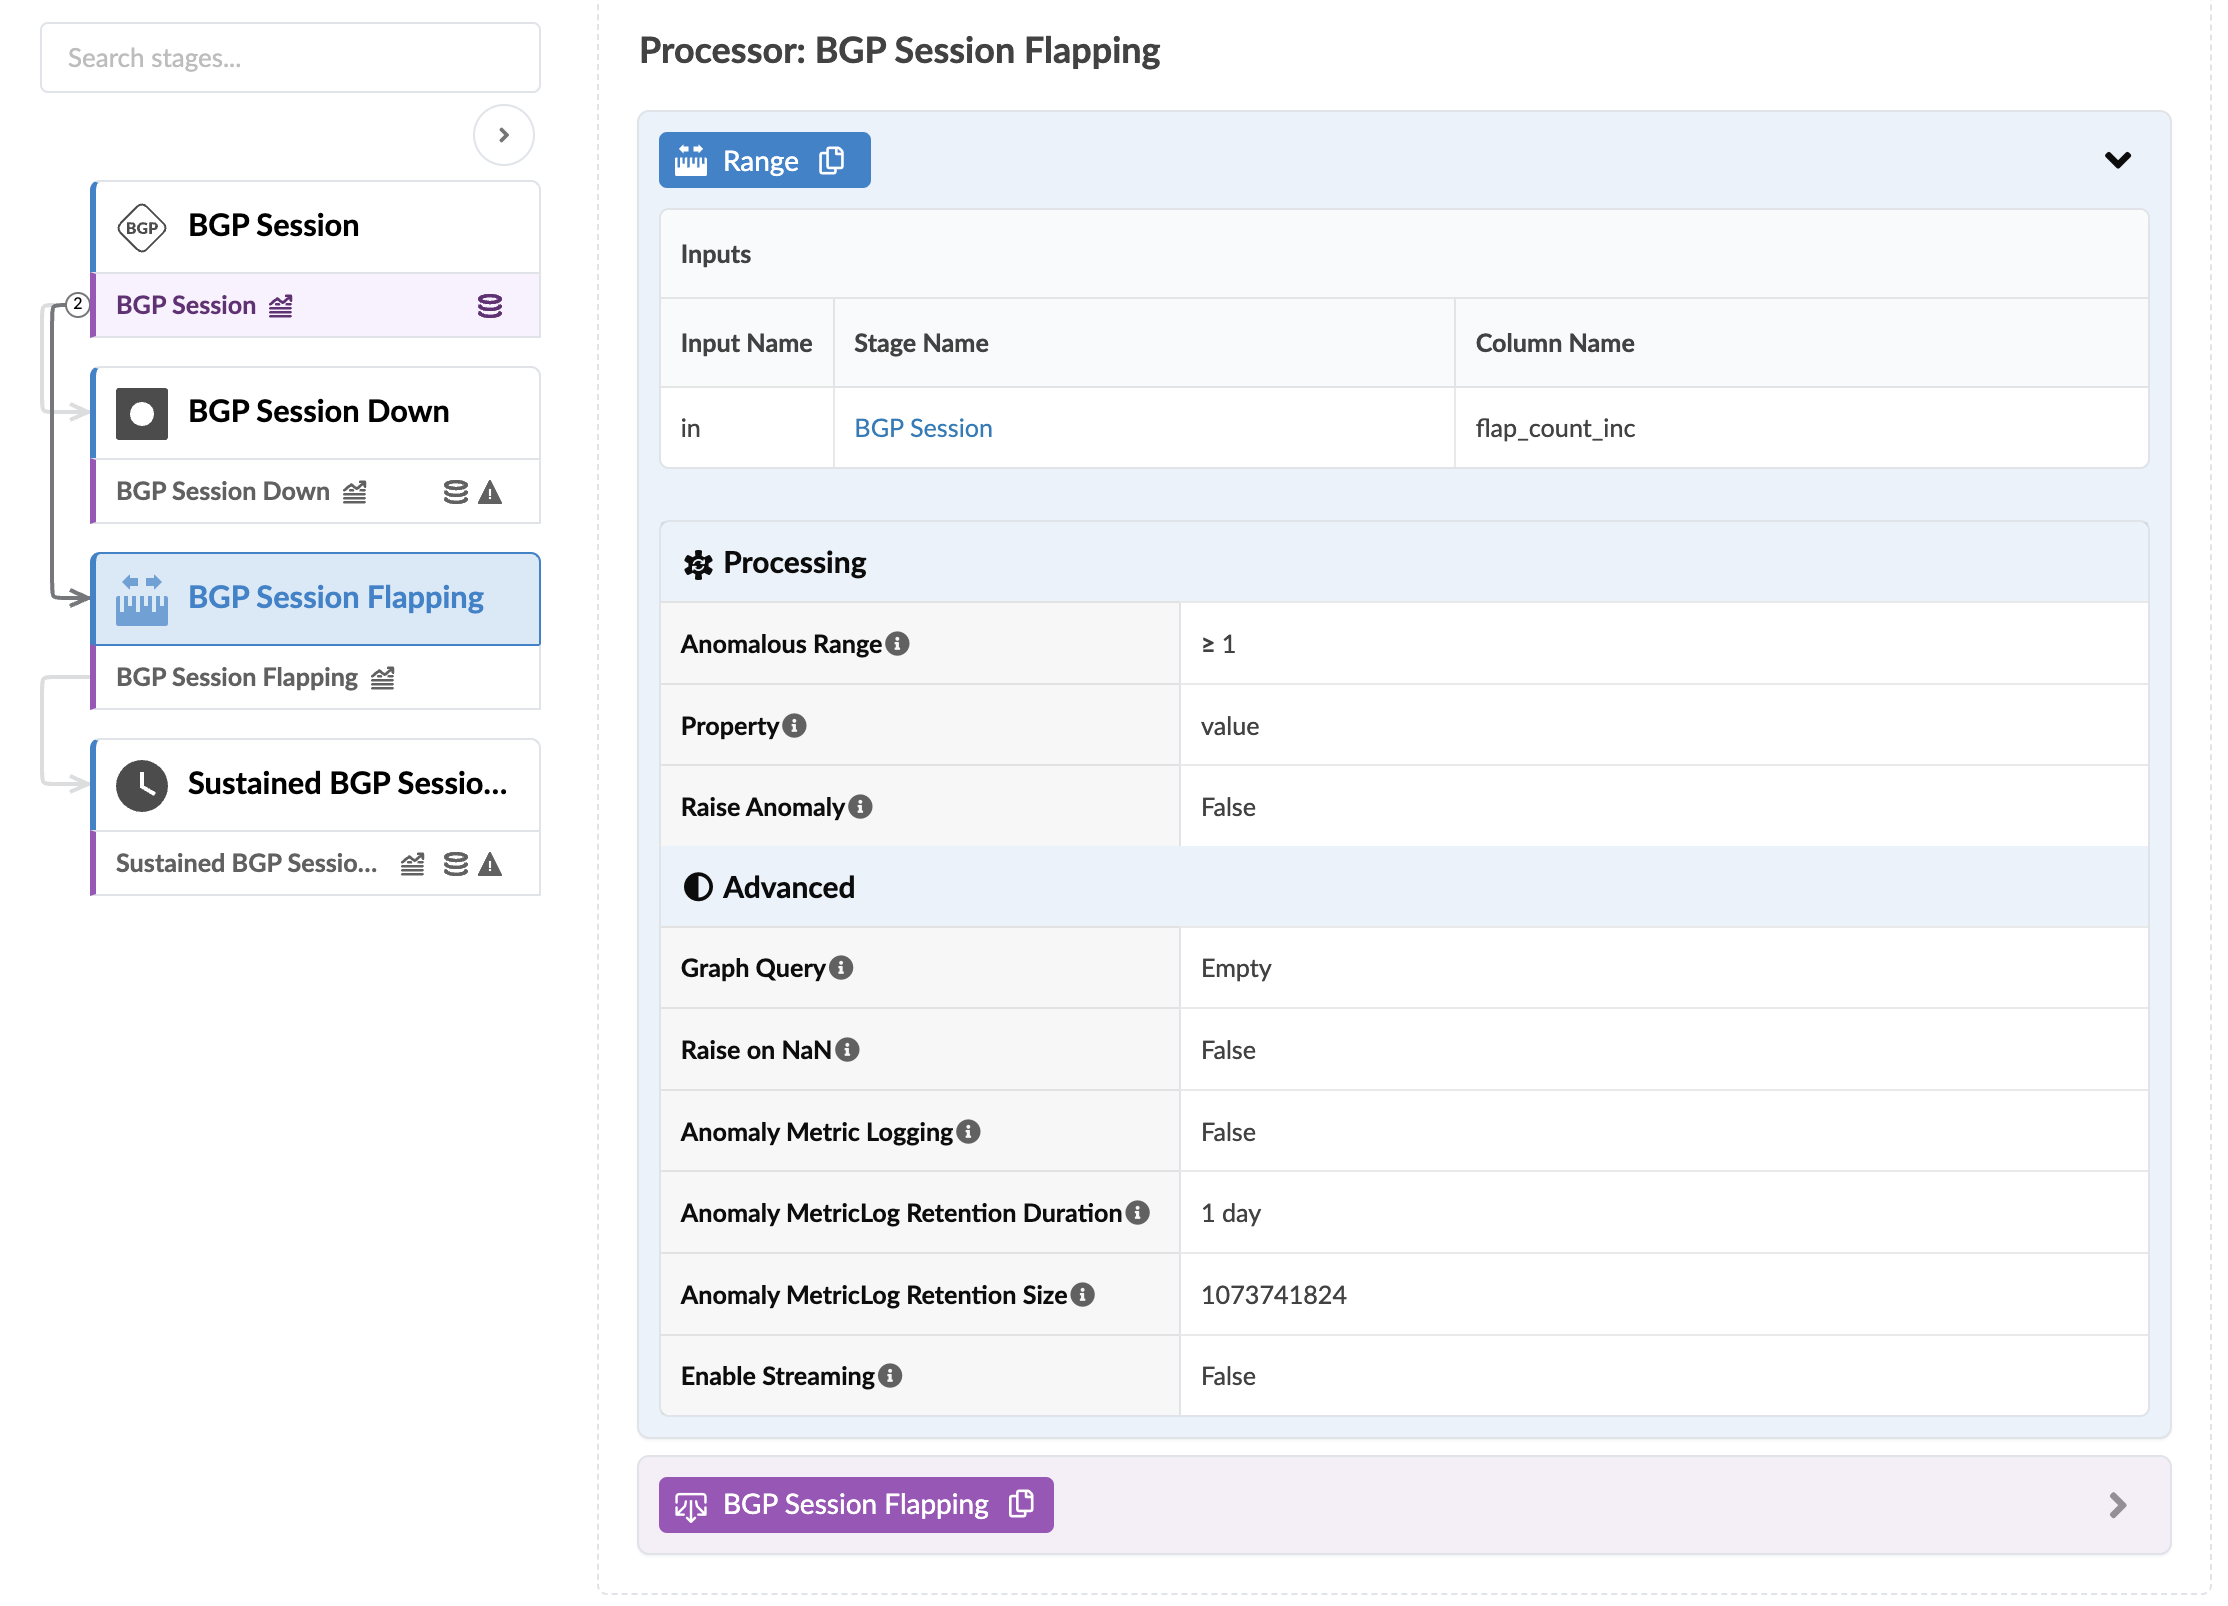Click info icon beside Property field
2228x1606 pixels.
pos(795,726)
